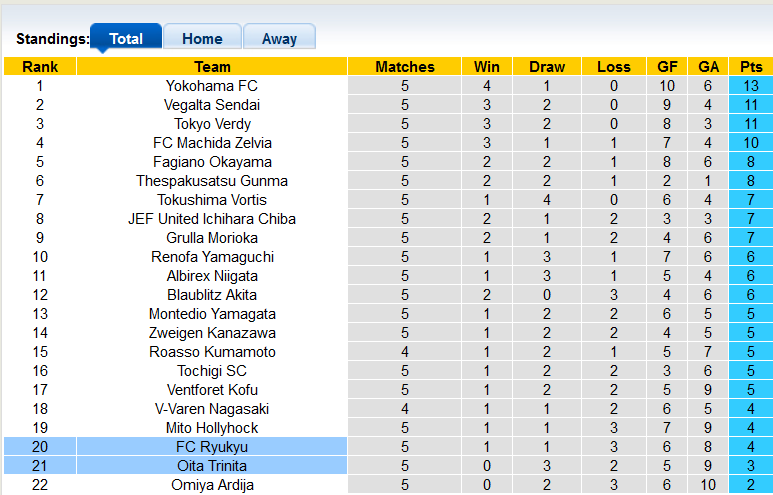Open the V-Varen Nagasaki team link

[x=212, y=409]
